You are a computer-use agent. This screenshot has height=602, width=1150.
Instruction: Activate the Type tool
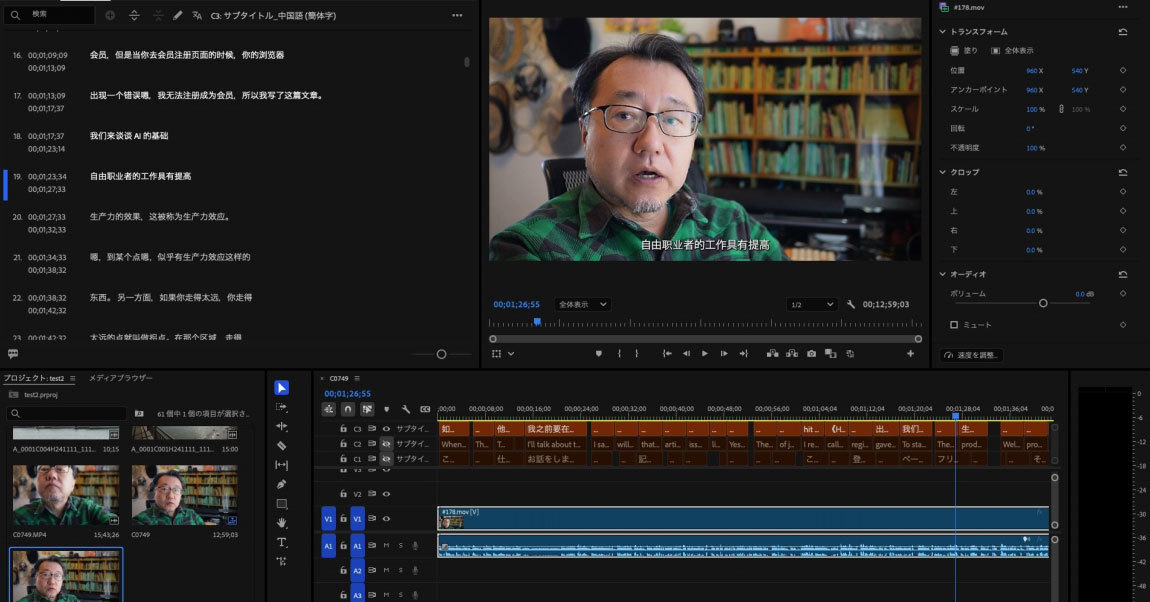[x=281, y=541]
